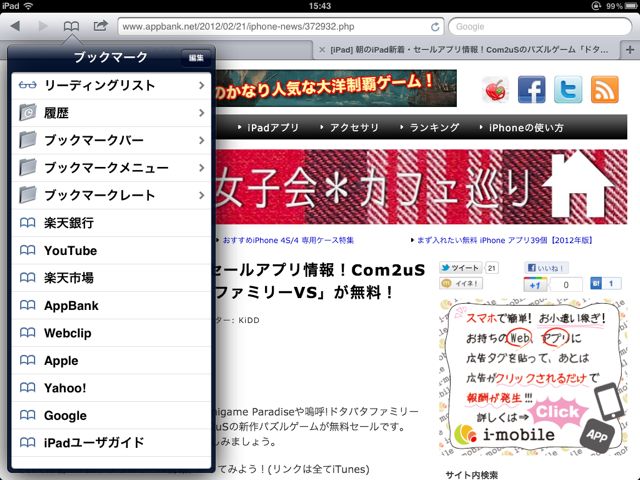Image resolution: width=640 pixels, height=480 pixels.
Task: Click the folder icon for ブックマークバー
Action: pos(27,140)
